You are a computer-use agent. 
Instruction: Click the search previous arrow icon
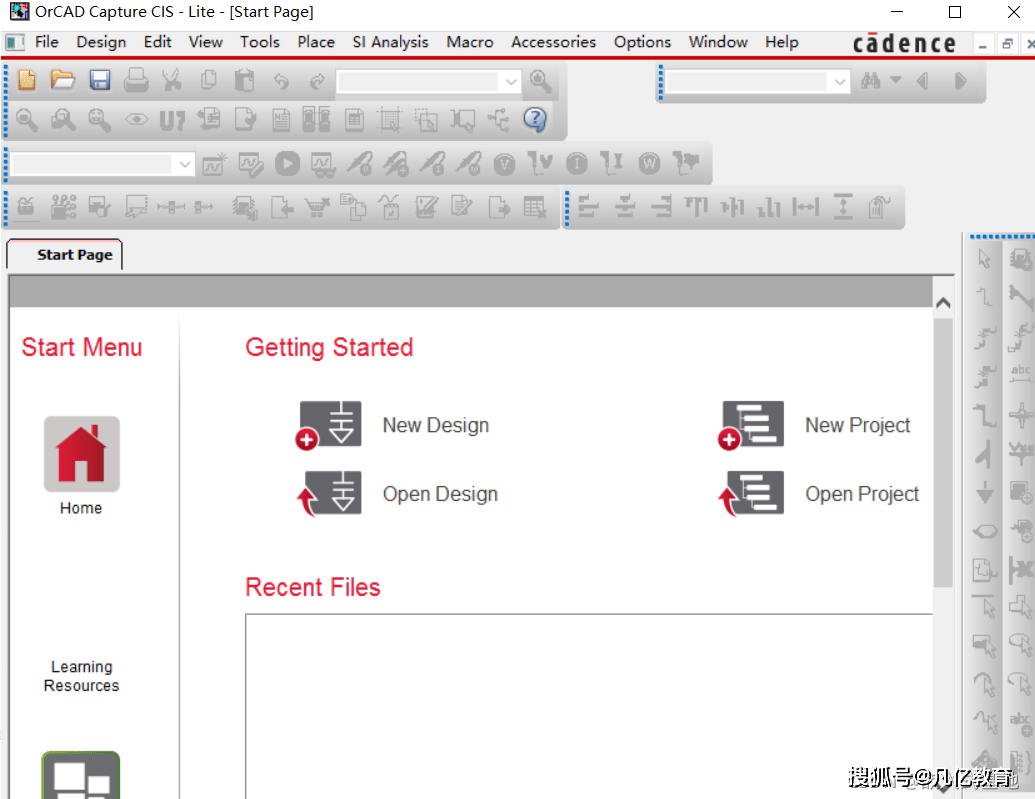pos(923,81)
